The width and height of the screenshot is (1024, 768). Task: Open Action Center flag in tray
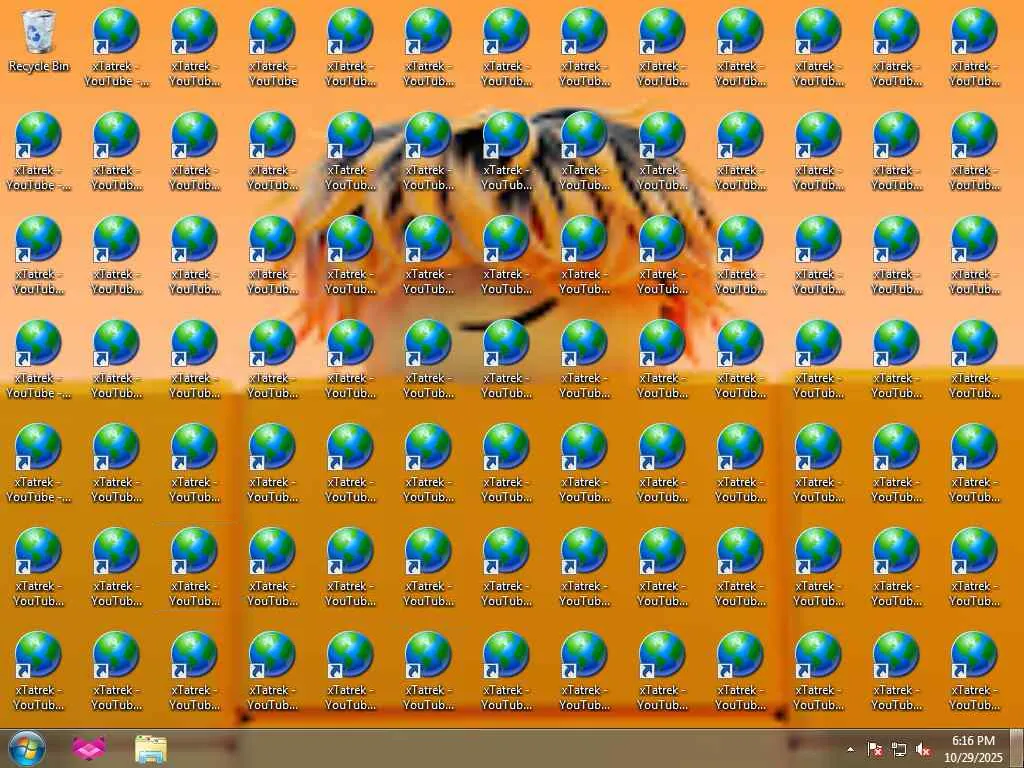coord(874,749)
